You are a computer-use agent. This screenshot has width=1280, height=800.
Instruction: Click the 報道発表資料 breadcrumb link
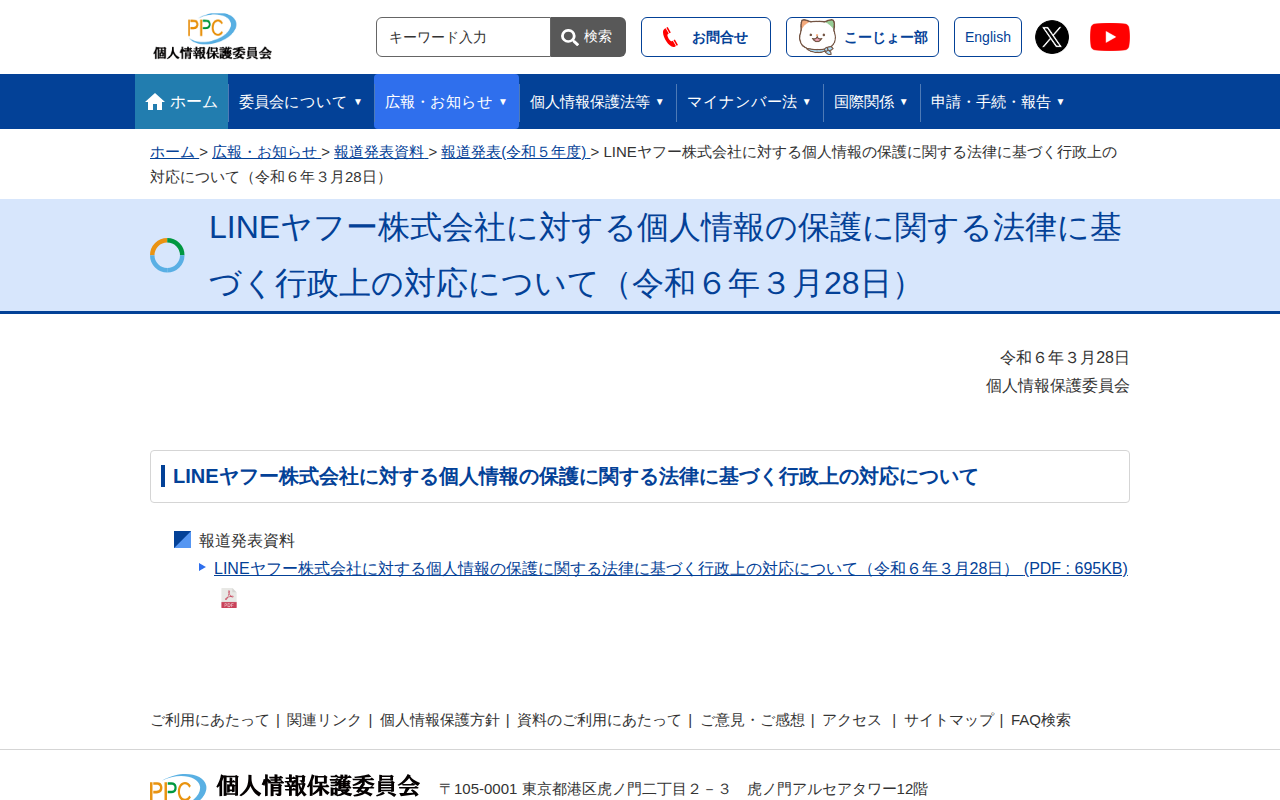pyautogui.click(x=380, y=152)
